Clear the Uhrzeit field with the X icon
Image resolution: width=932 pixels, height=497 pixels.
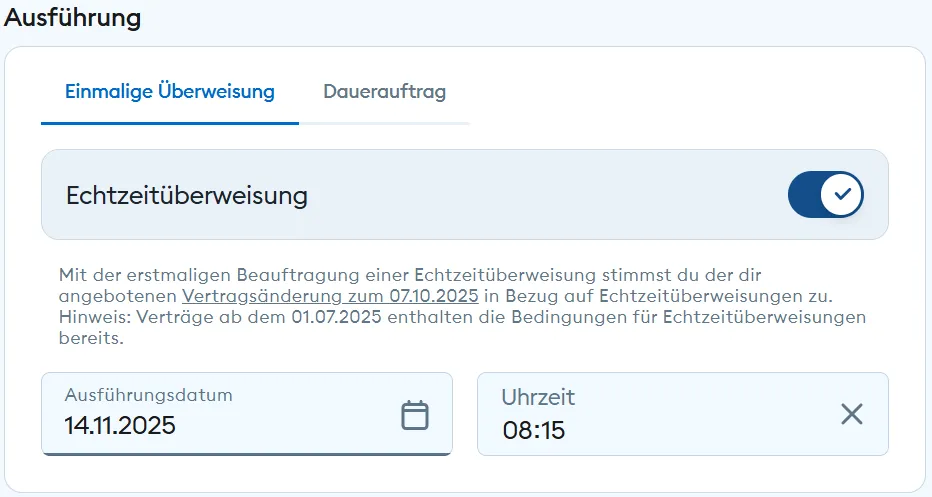[851, 414]
